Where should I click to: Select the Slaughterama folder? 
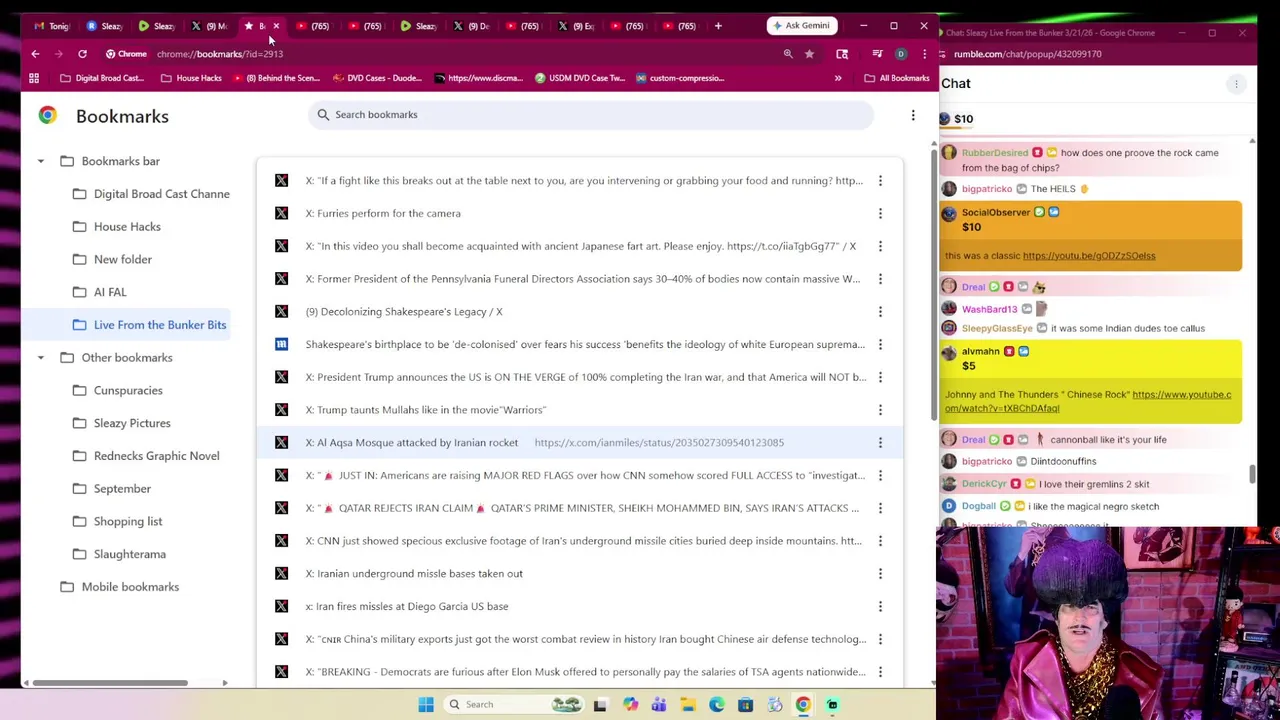point(120,554)
